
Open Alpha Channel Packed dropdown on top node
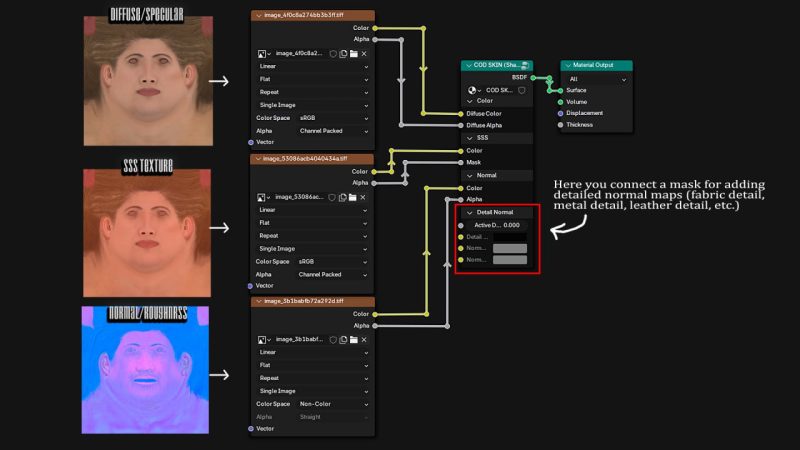[333, 131]
